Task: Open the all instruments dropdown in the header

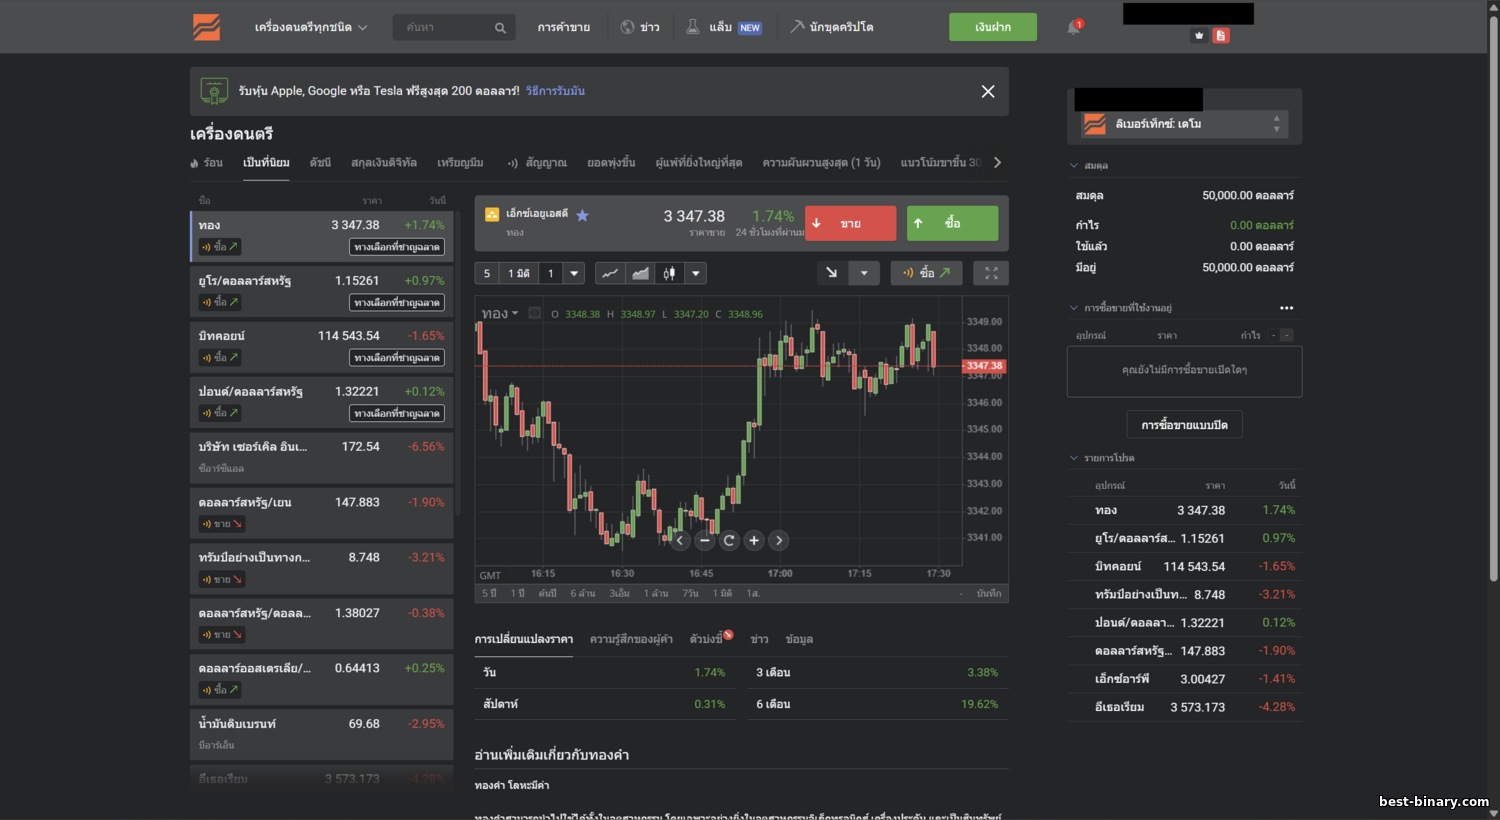Action: pos(310,27)
